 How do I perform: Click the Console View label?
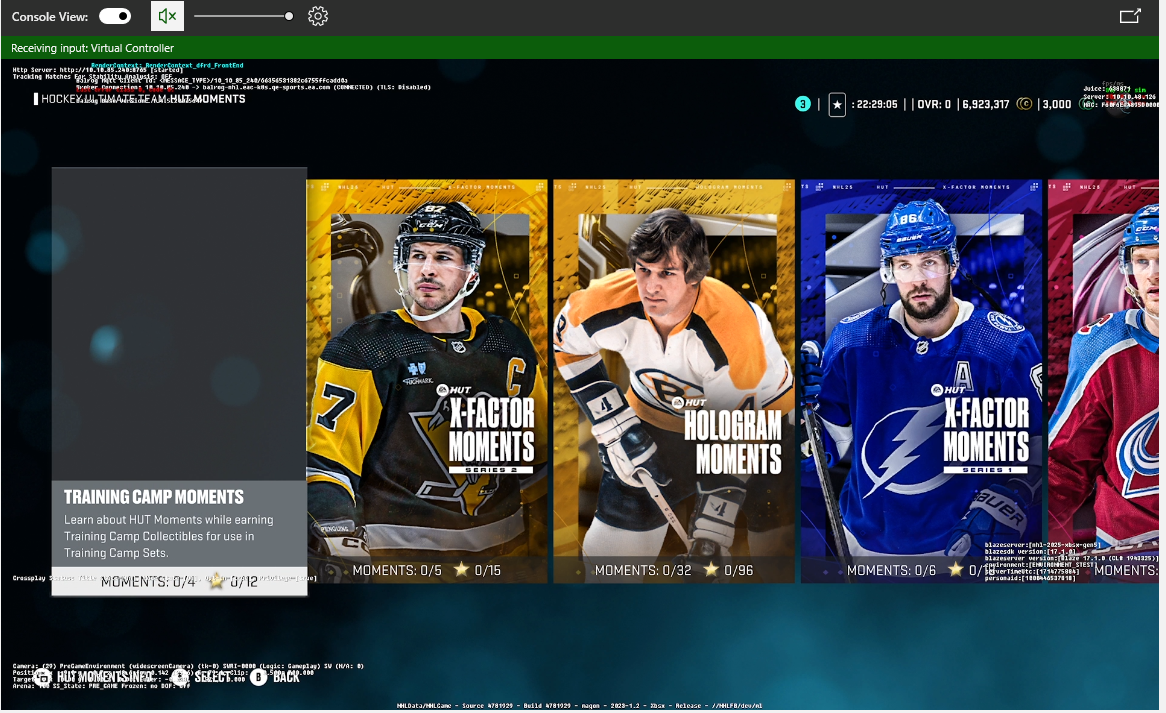point(50,16)
